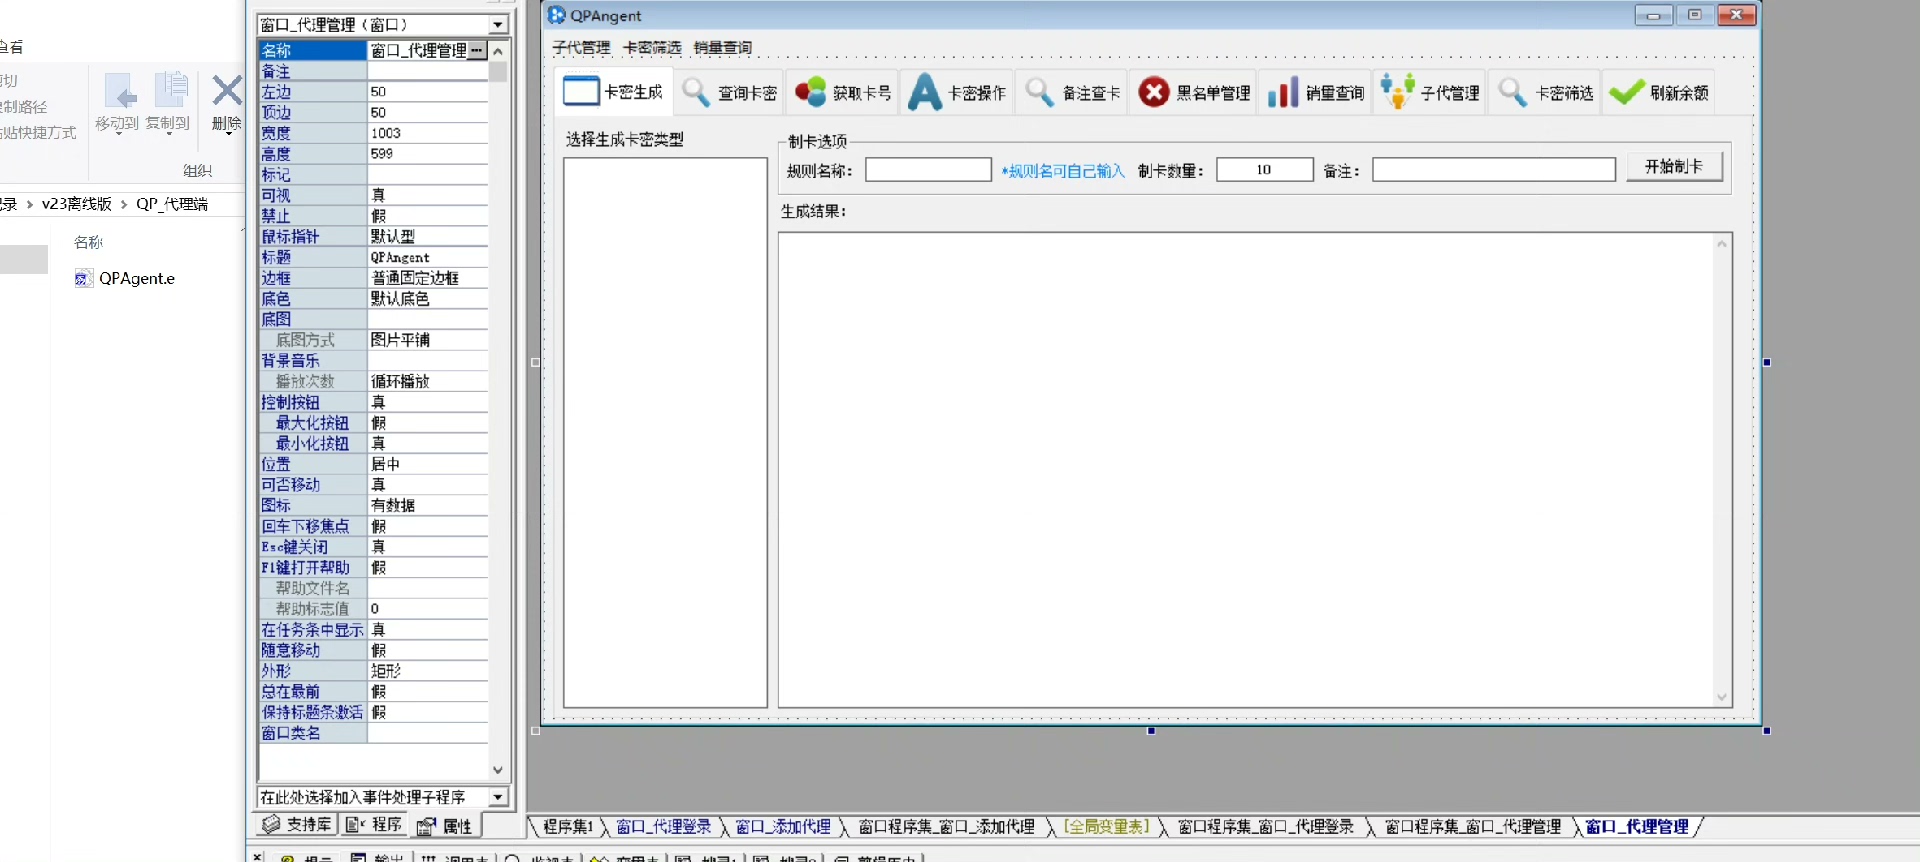This screenshot has height=862, width=1920.
Task: Click the 程序 panel tab icon
Action: 354,825
